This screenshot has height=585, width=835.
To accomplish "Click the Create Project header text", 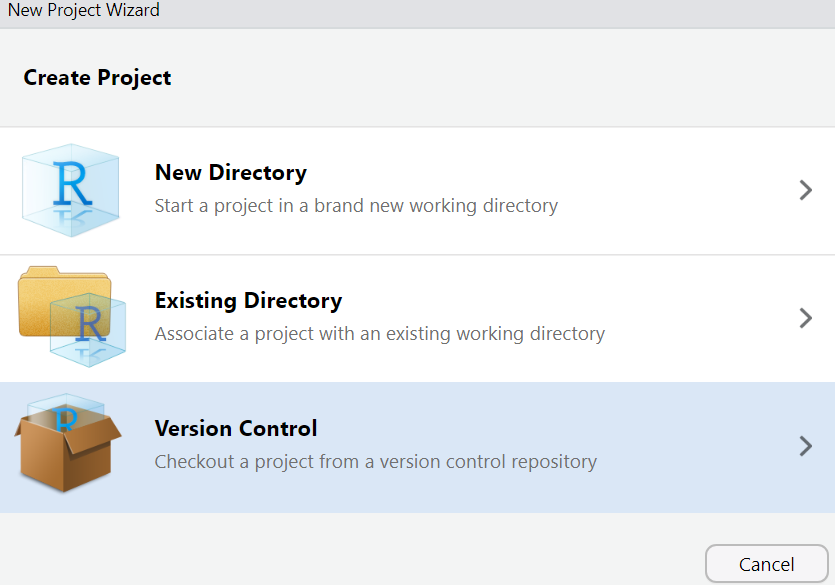I will pos(97,78).
